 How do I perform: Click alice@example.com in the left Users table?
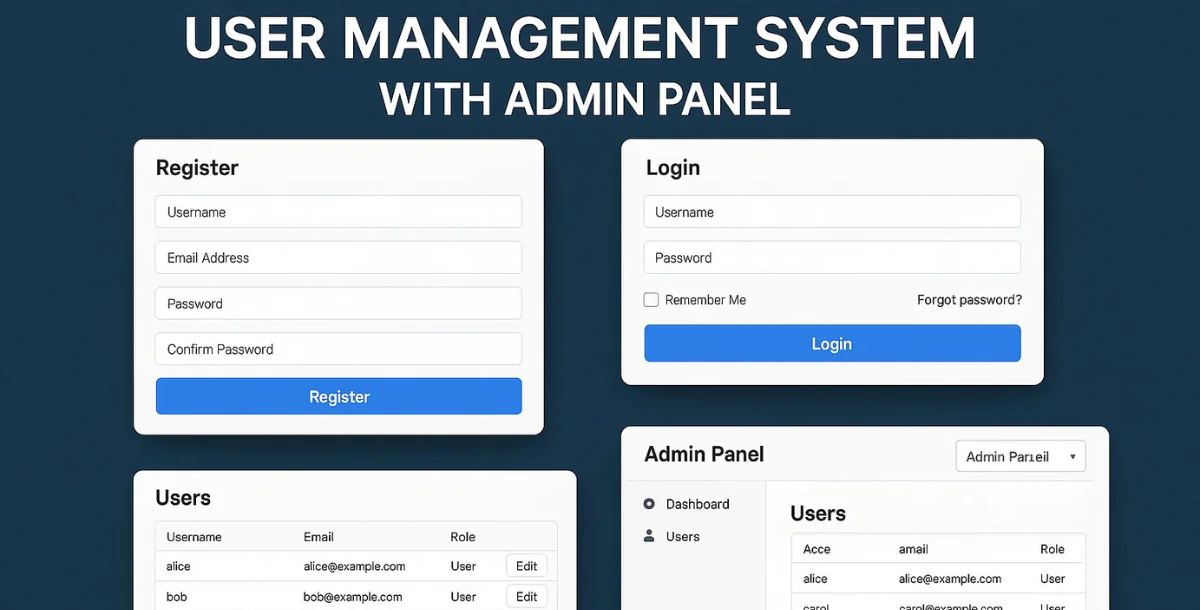354,566
